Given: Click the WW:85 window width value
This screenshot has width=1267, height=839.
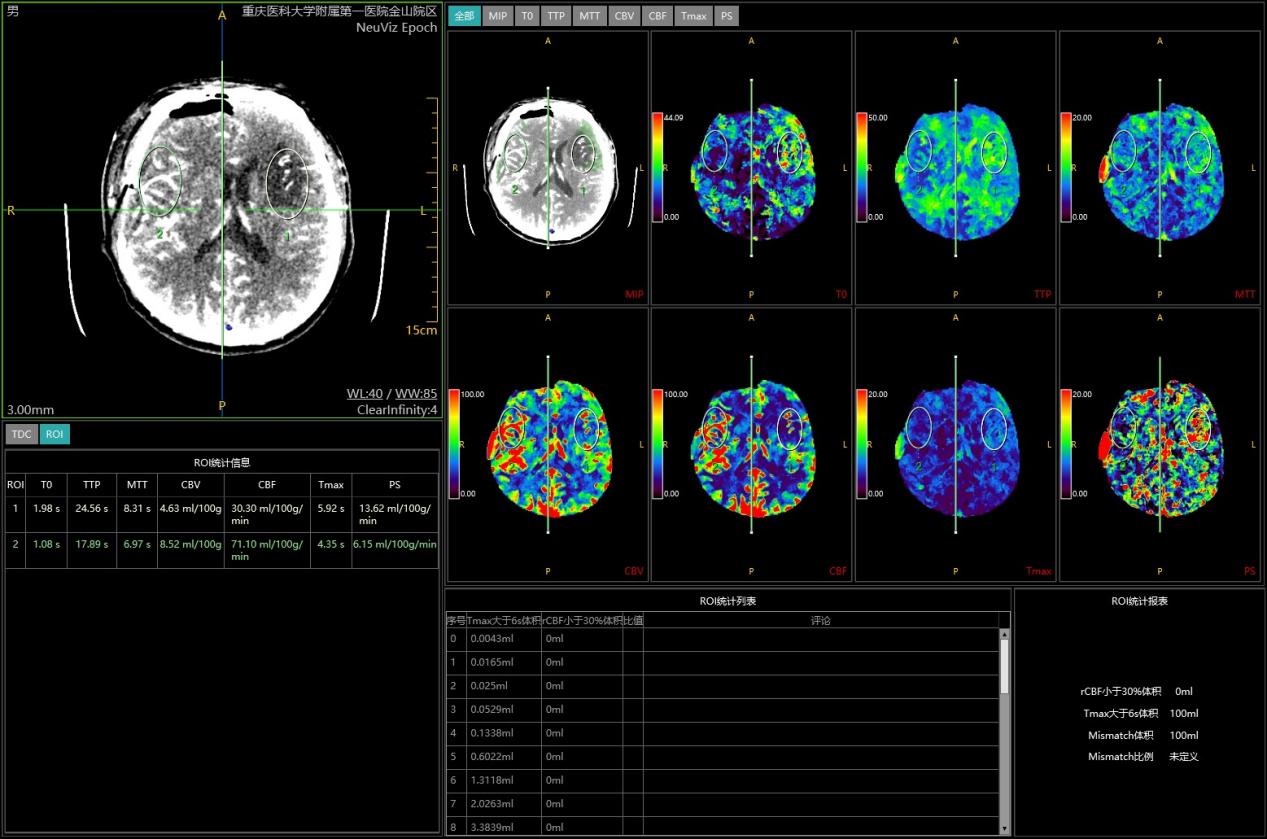Looking at the screenshot, I should 416,393.
